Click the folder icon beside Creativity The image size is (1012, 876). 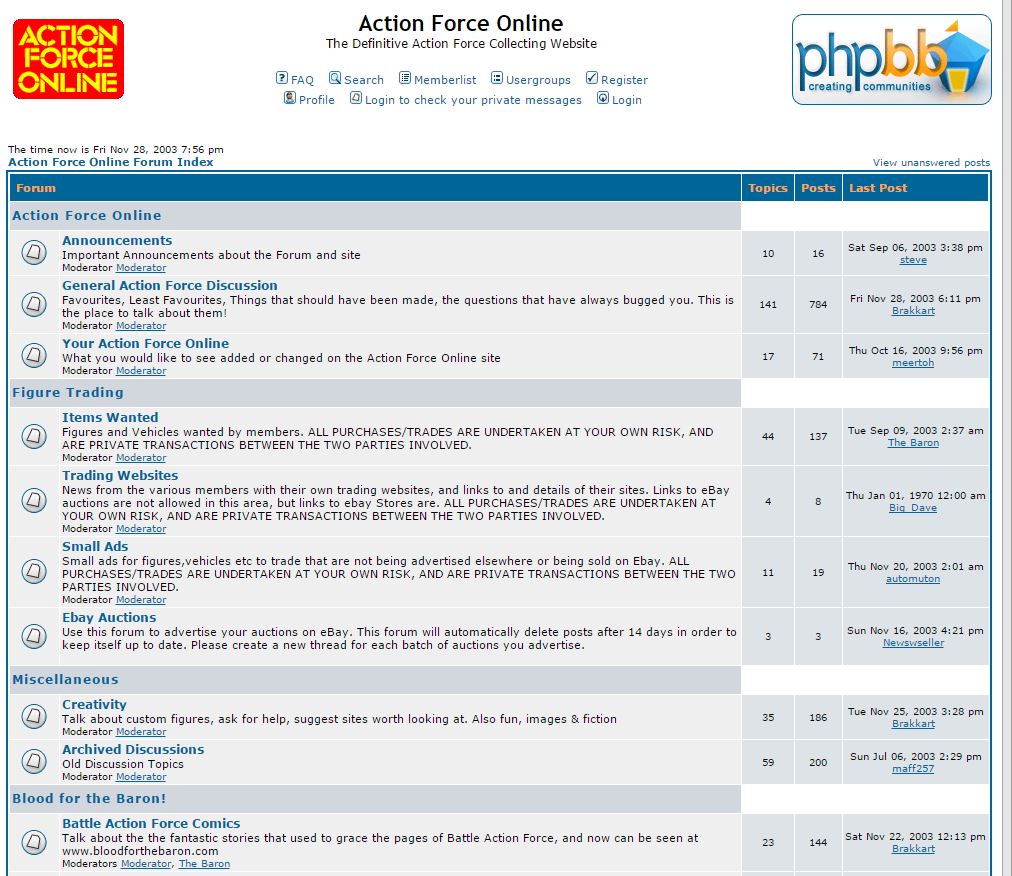pyautogui.click(x=34, y=716)
